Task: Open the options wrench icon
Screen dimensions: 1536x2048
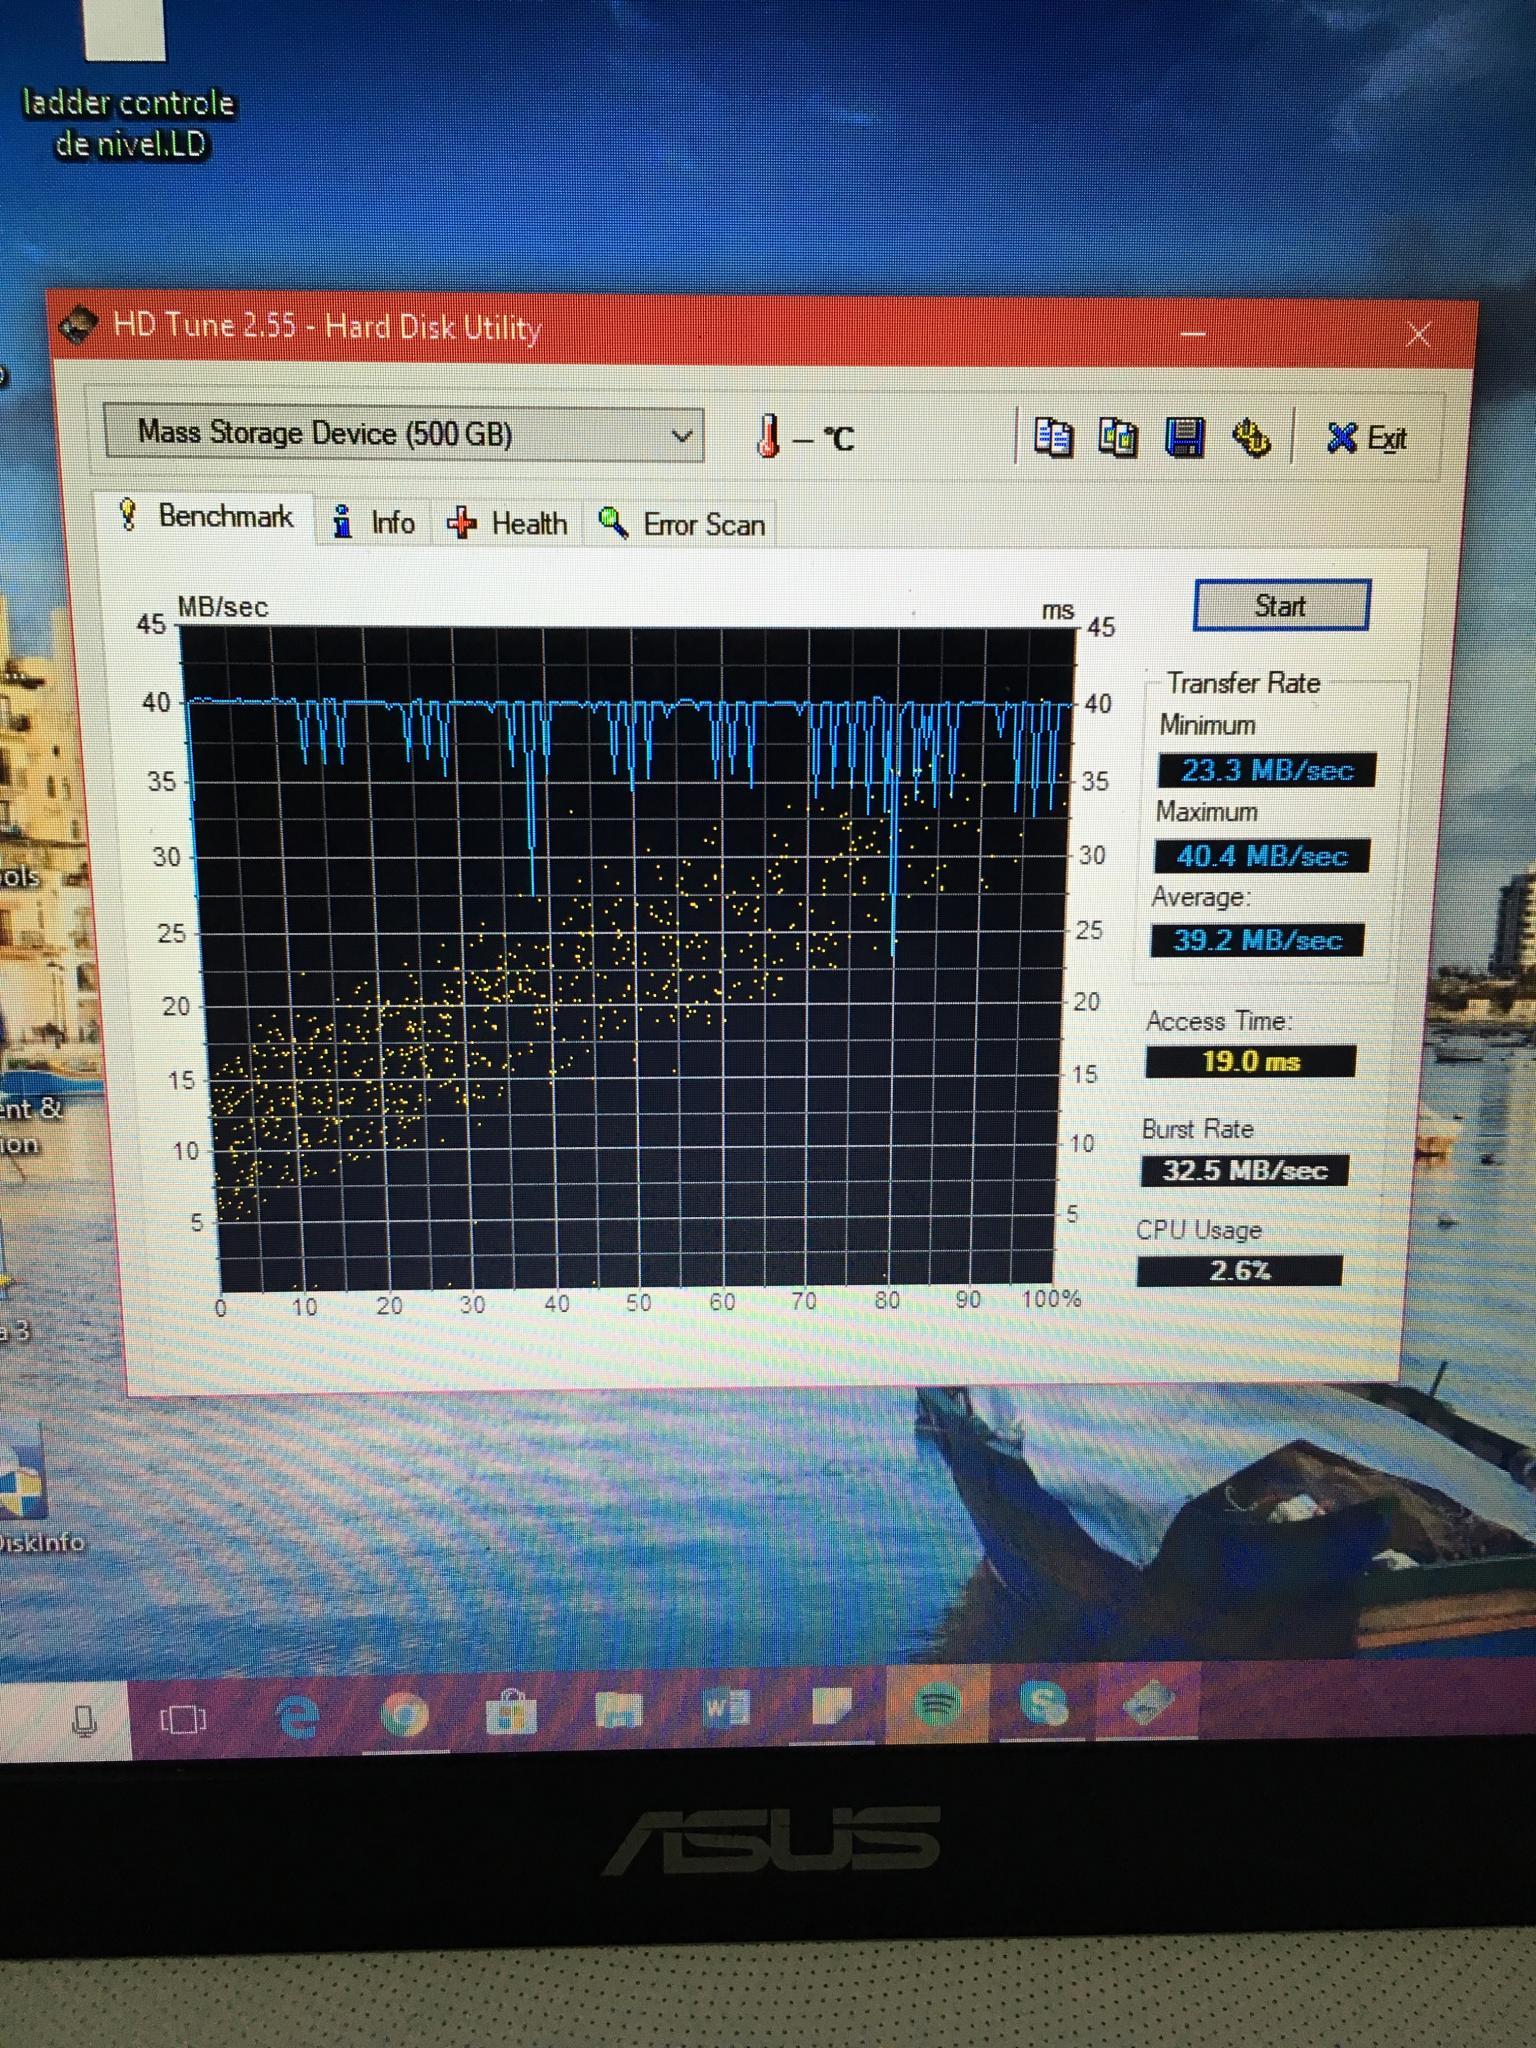Action: pyautogui.click(x=1251, y=437)
